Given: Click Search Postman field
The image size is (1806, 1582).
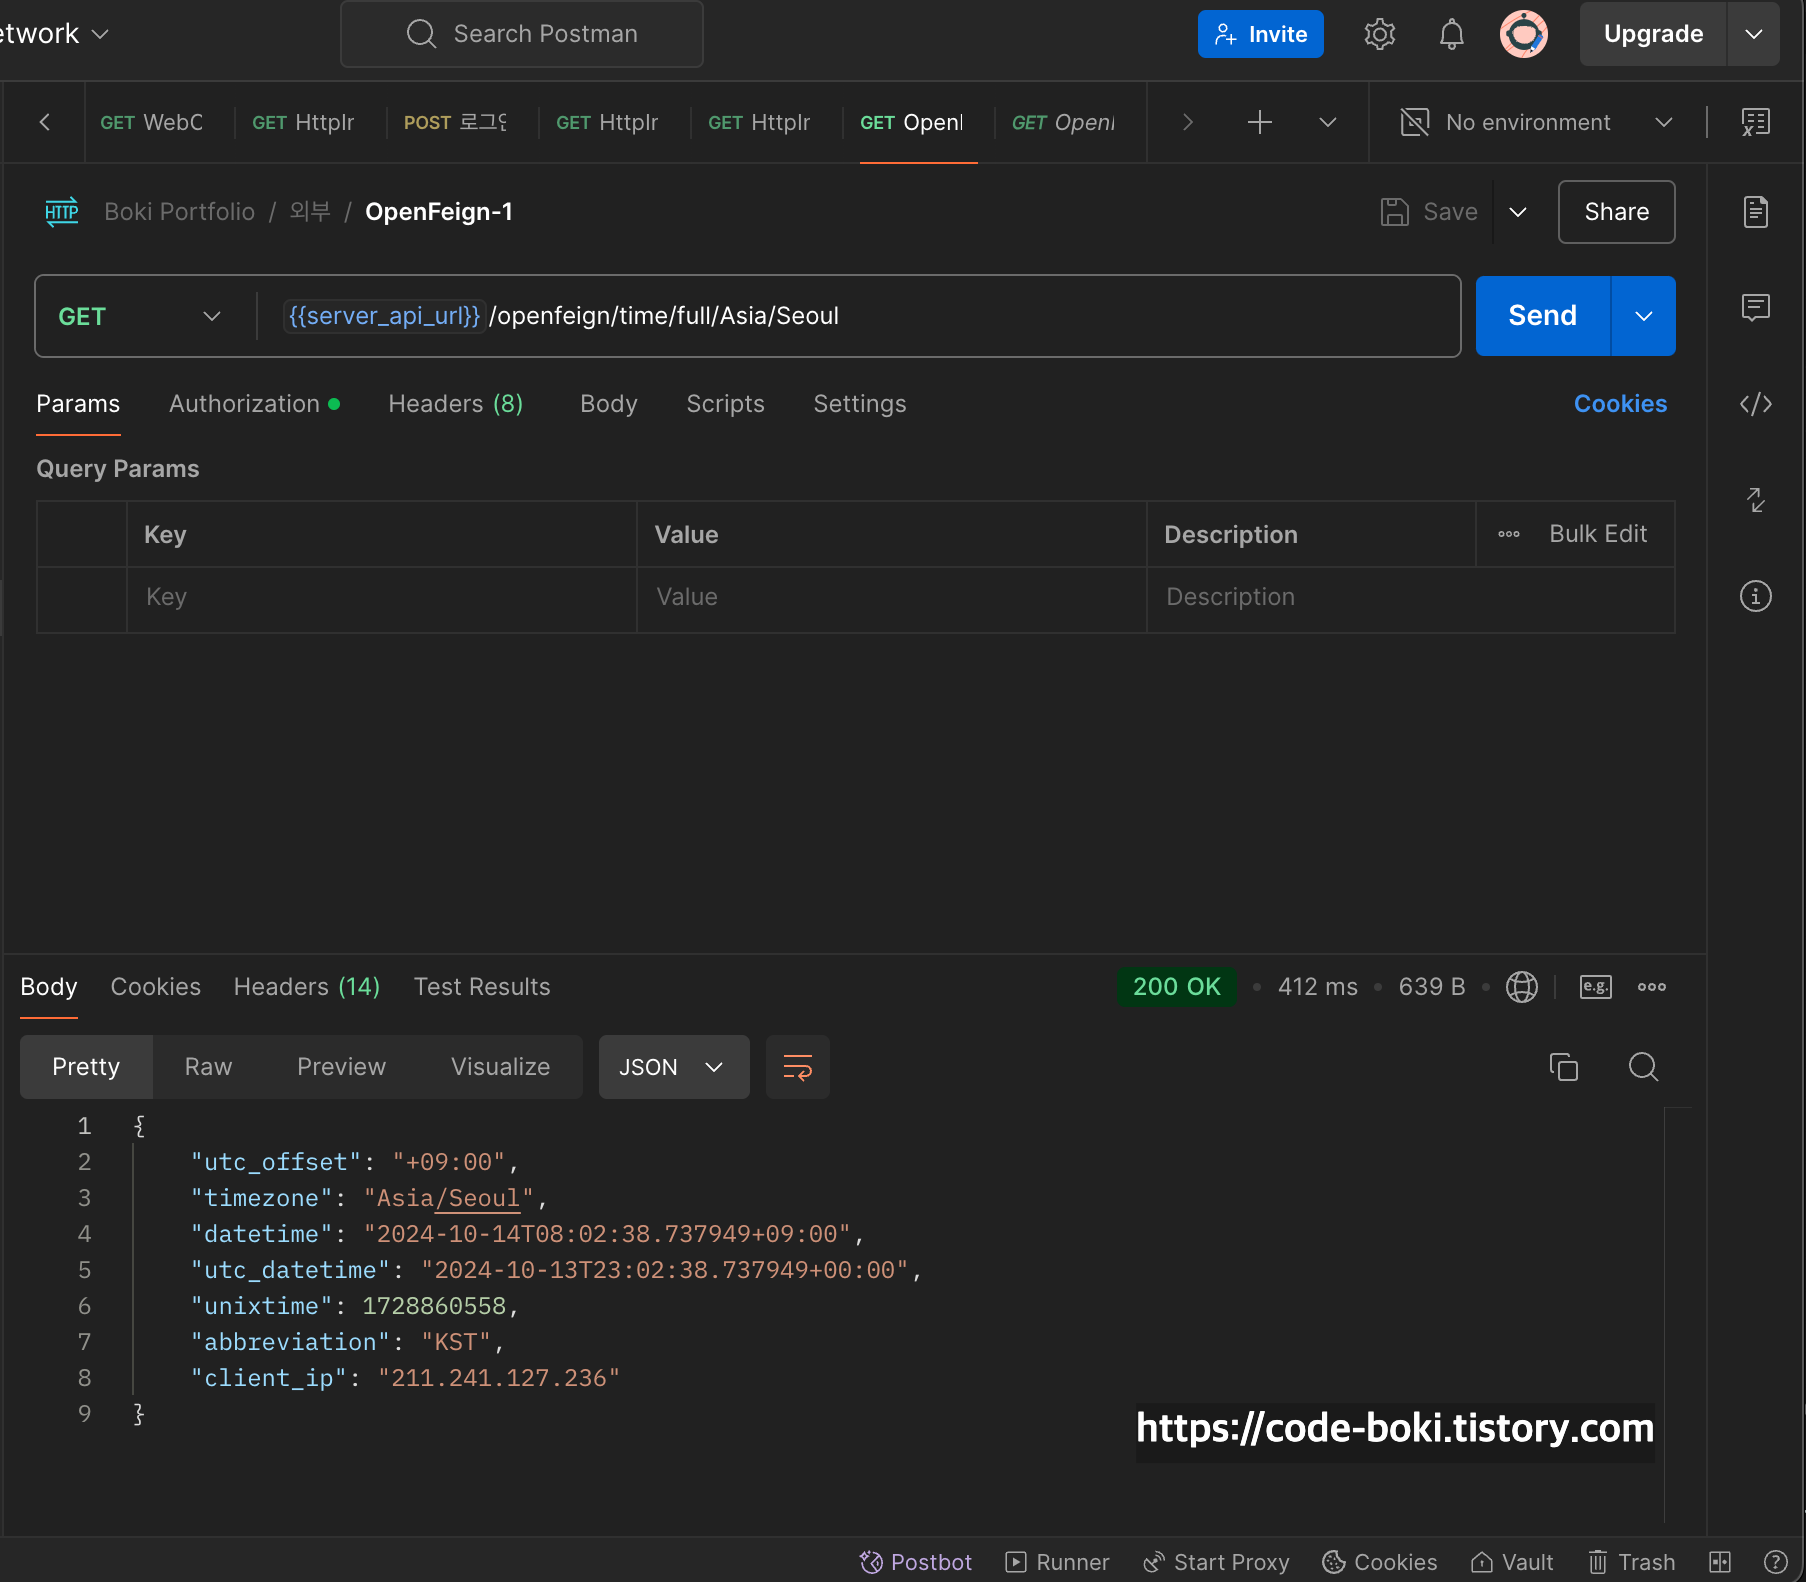Looking at the screenshot, I should pyautogui.click(x=522, y=34).
